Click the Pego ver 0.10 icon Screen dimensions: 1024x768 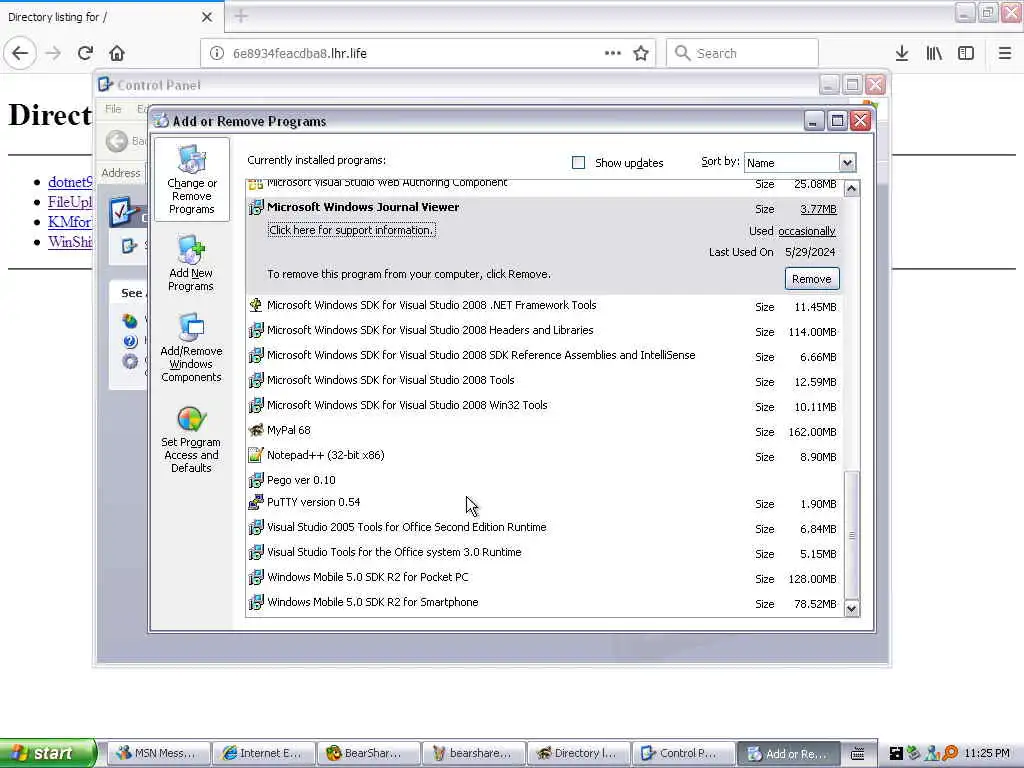[x=256, y=480]
